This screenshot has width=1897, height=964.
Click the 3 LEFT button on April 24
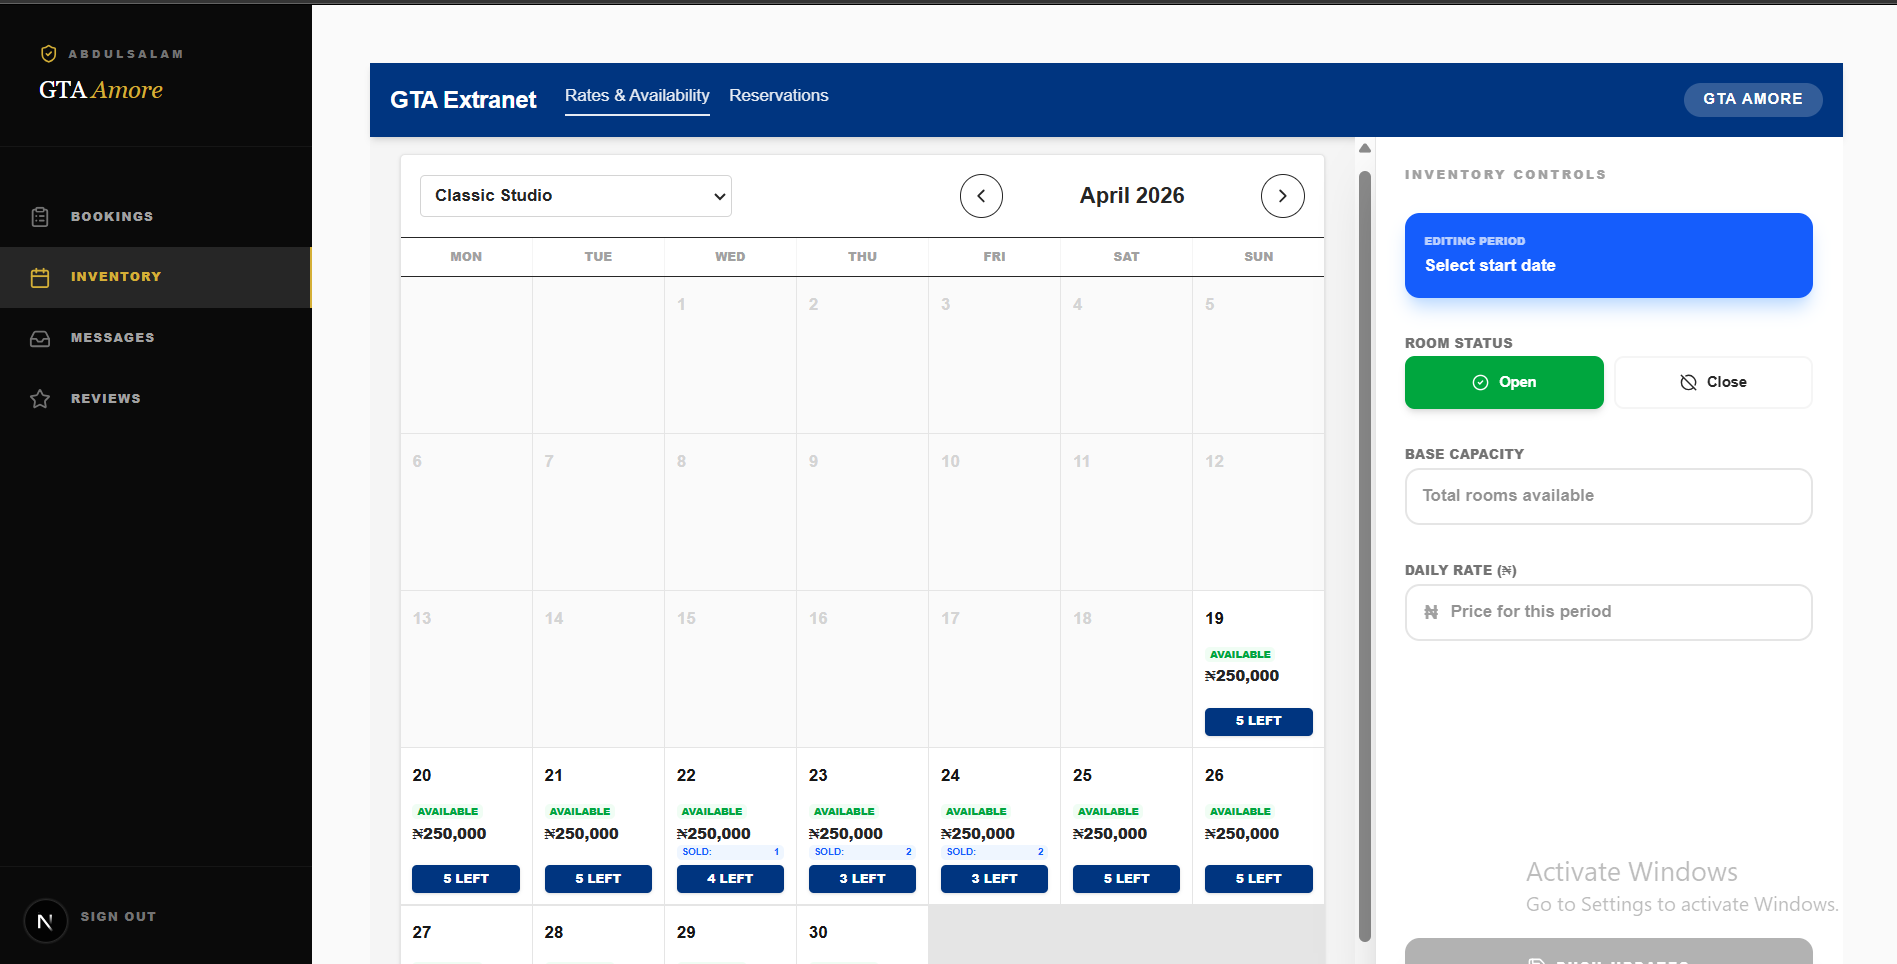point(994,879)
